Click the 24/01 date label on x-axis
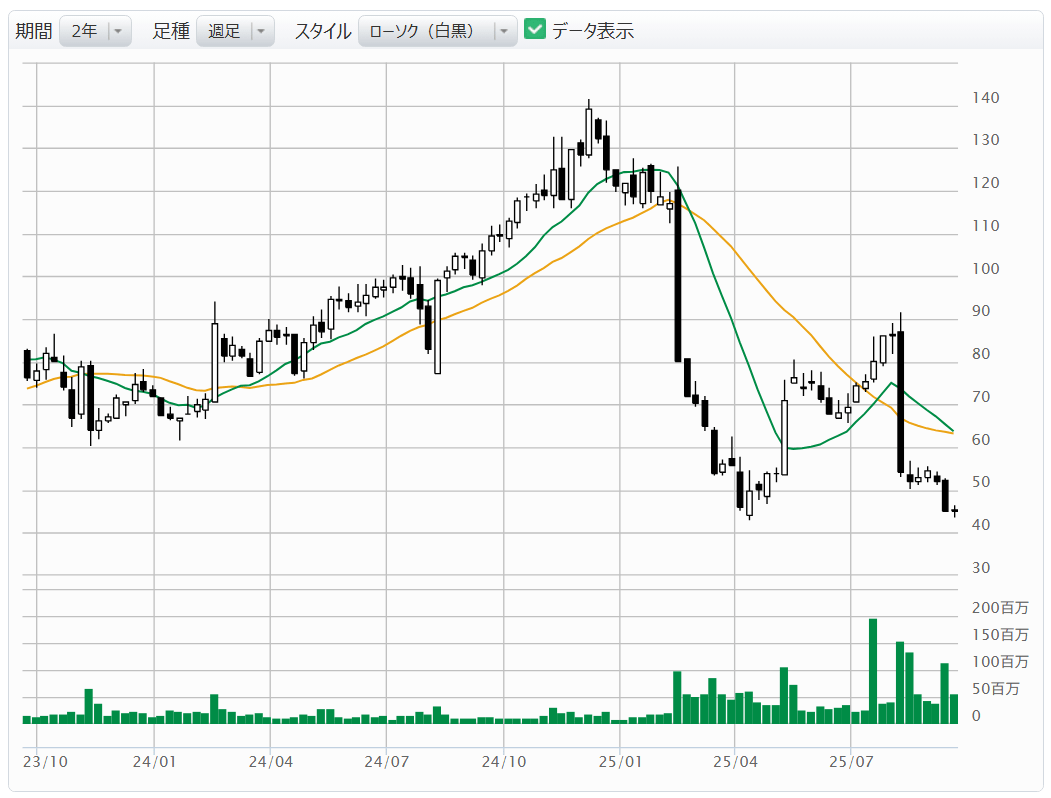The width and height of the screenshot is (1051, 798). tap(154, 761)
